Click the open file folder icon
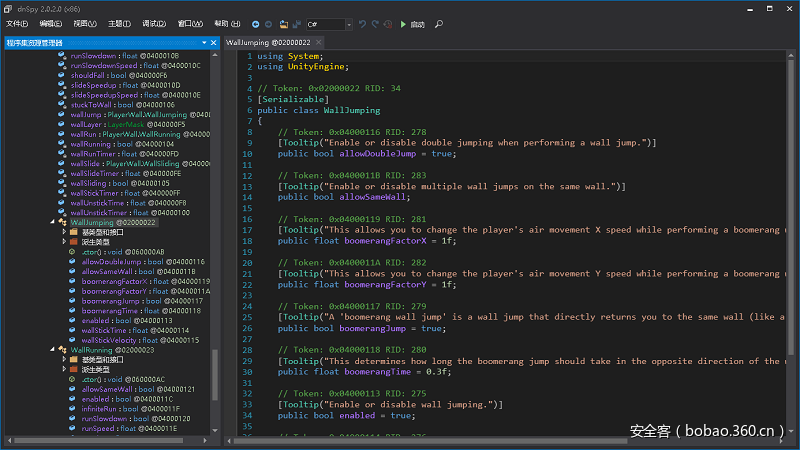 284,23
